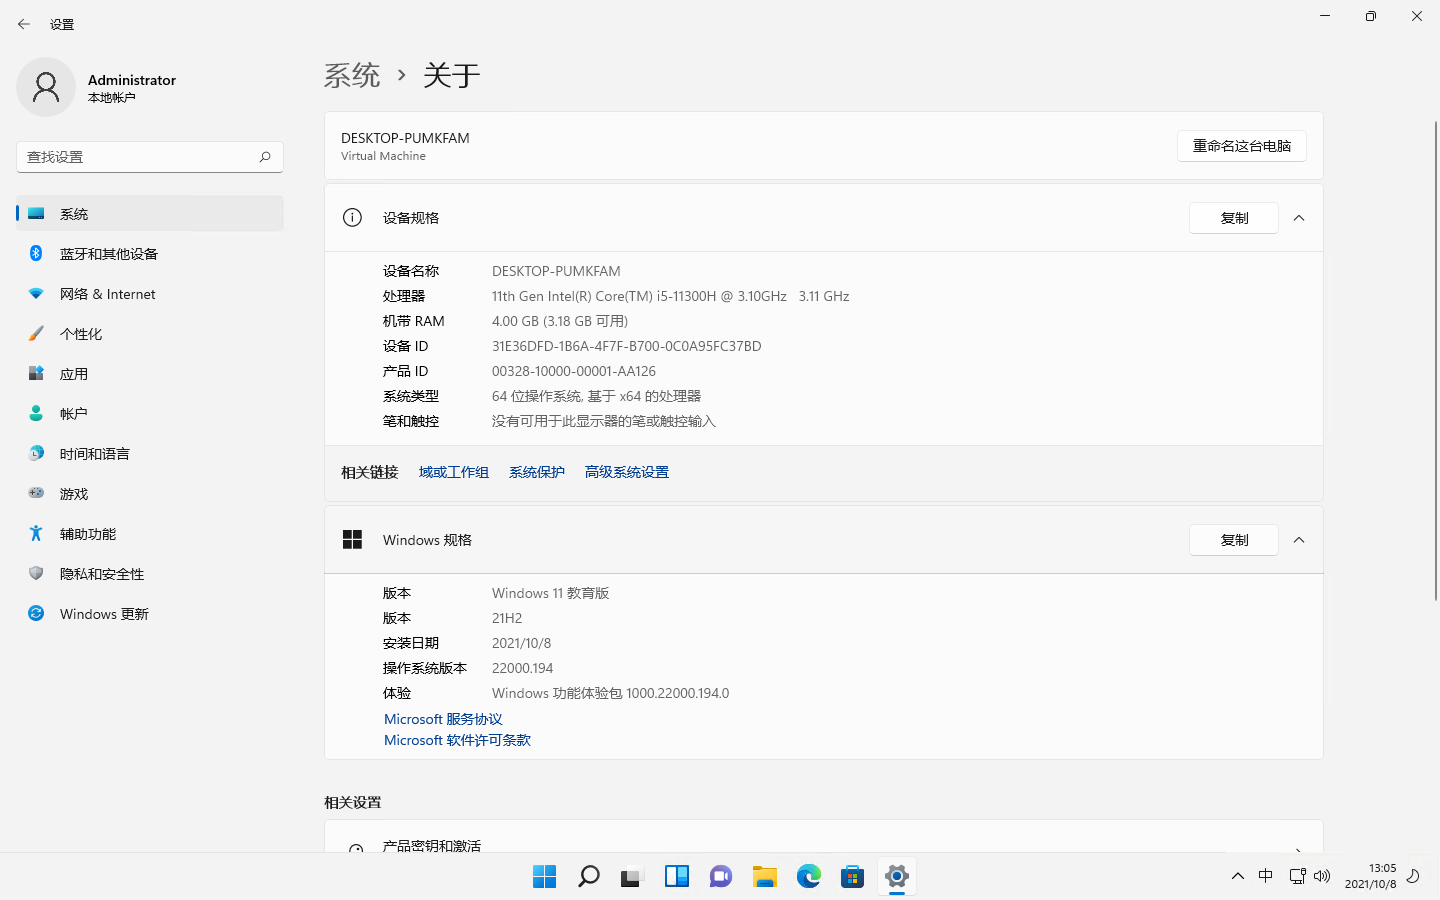This screenshot has width=1440, height=900.
Task: Open Microsoft 服务协议 link
Action: point(443,719)
